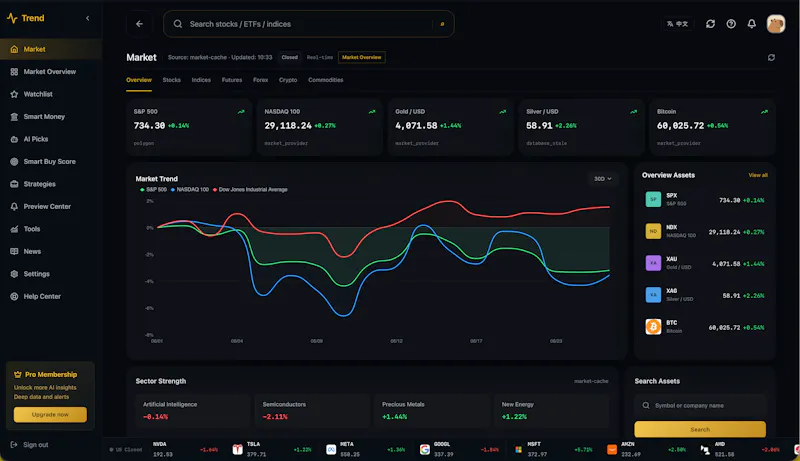Click the Upgrade now button
The width and height of the screenshot is (800, 461).
50,415
